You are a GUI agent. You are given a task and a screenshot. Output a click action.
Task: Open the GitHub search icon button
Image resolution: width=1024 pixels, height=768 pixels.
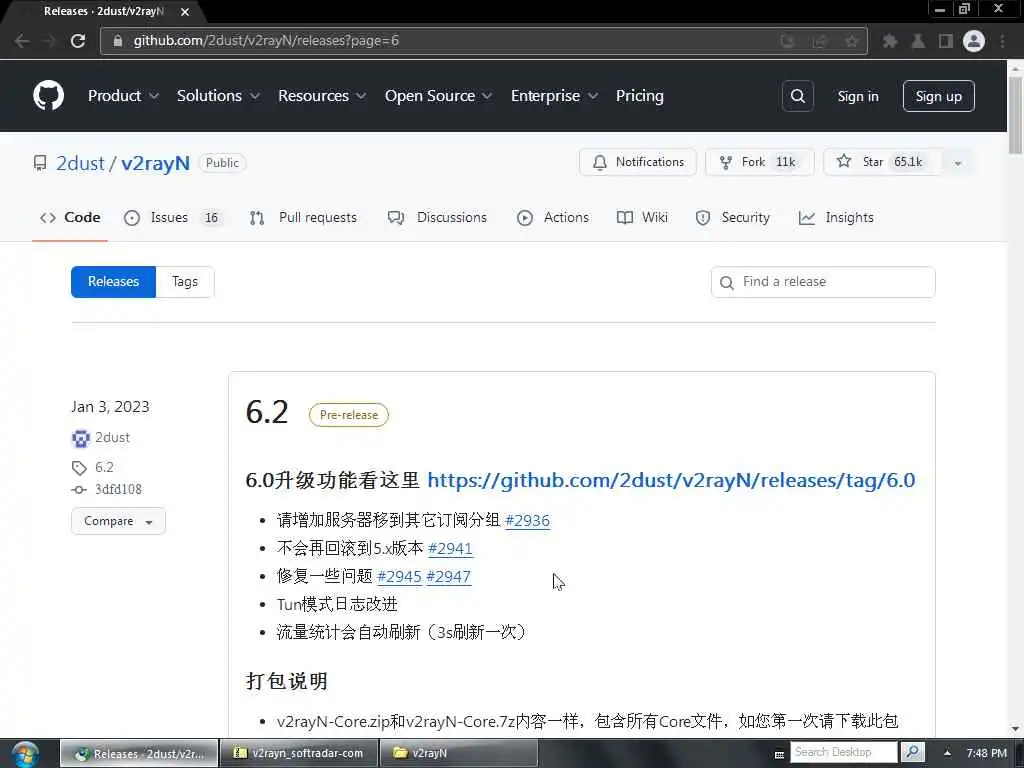pyautogui.click(x=797, y=96)
